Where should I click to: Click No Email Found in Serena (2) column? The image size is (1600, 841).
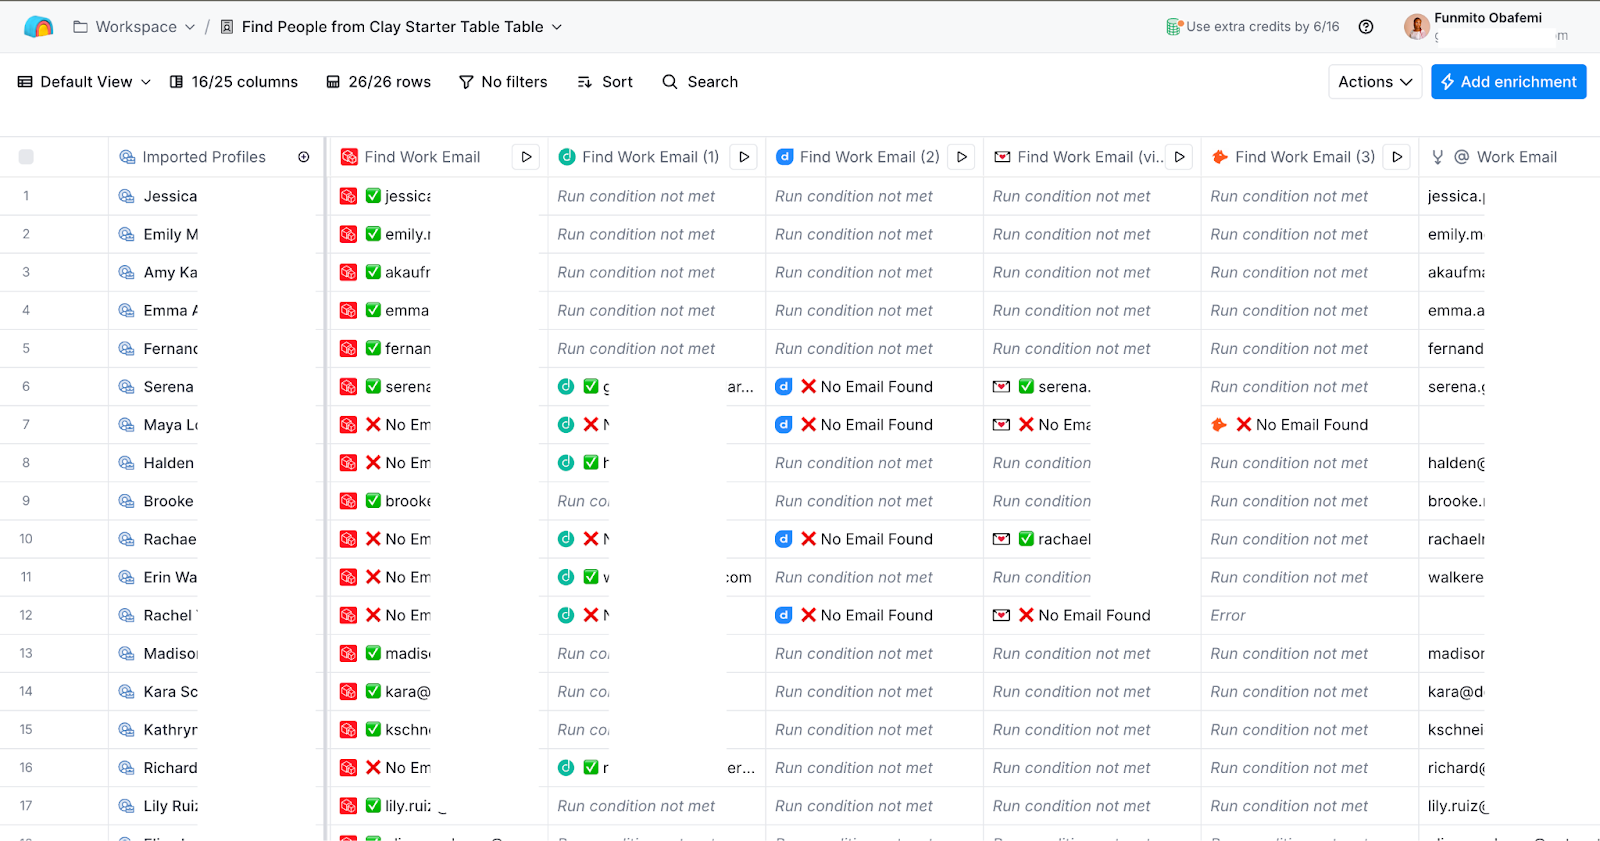[876, 387]
